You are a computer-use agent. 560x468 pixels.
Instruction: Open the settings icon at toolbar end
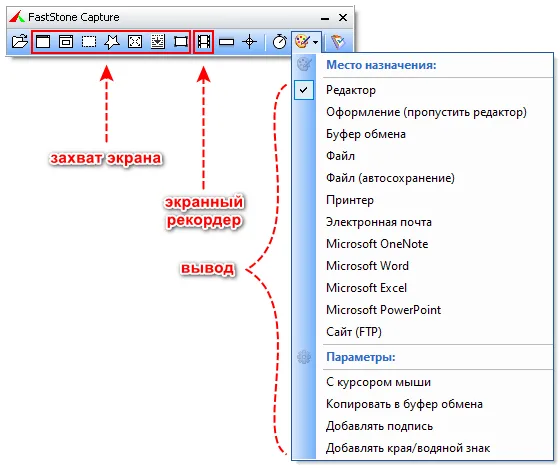[338, 42]
